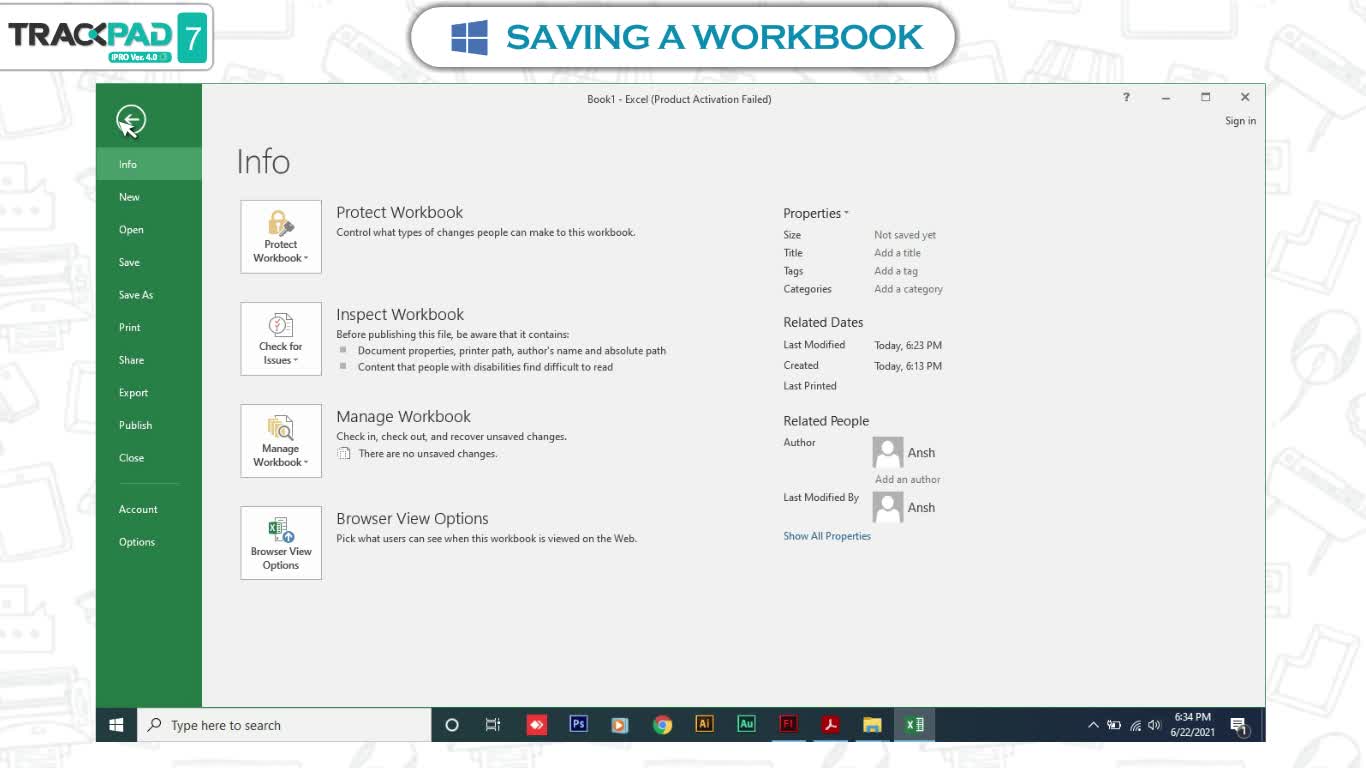
Task: Choose Save As in the sidebar
Action: (x=149, y=295)
